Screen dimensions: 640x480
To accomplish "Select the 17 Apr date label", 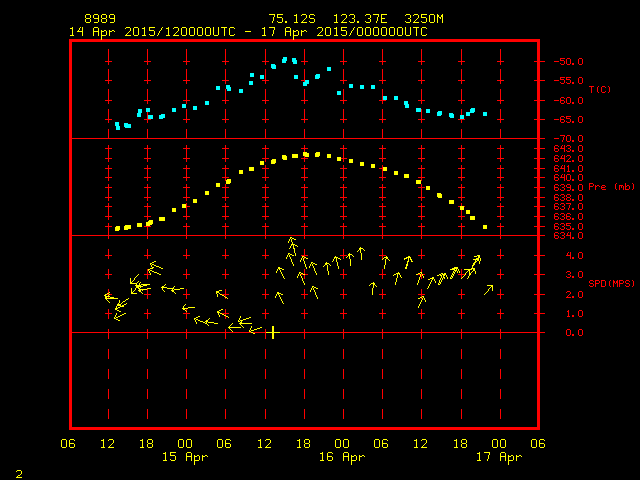I will coord(497,457).
